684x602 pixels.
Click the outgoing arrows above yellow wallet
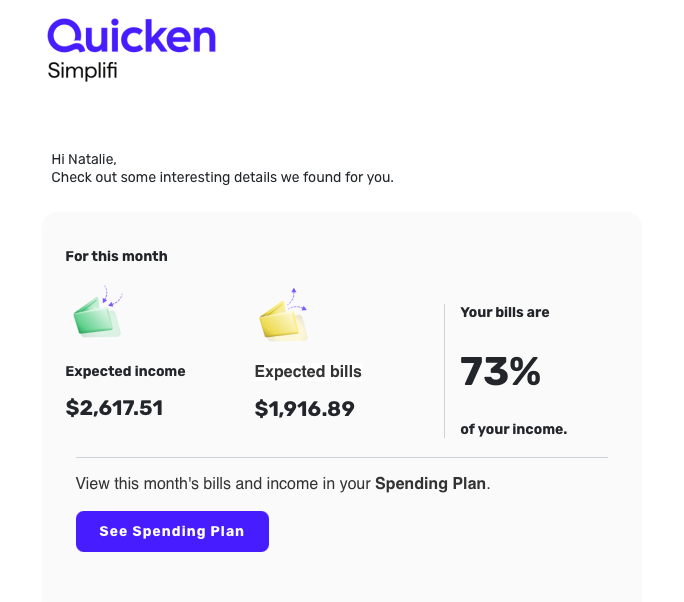click(x=297, y=299)
